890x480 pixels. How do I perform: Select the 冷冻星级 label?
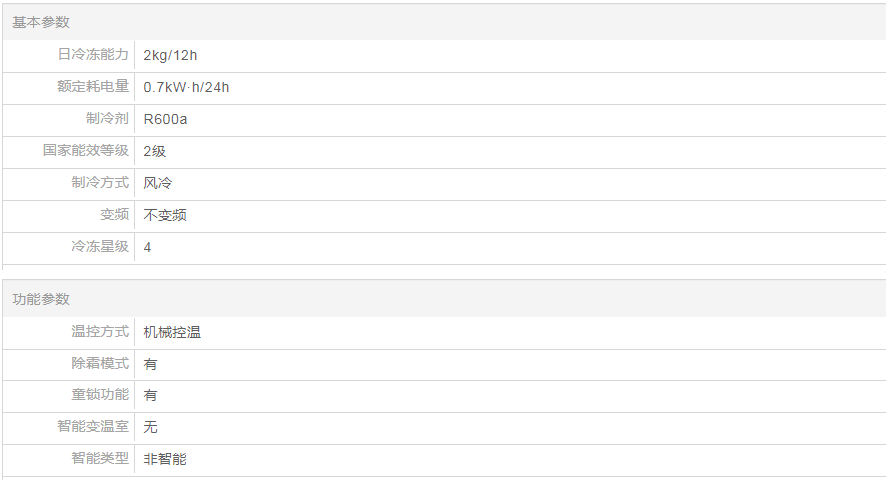[x=100, y=247]
